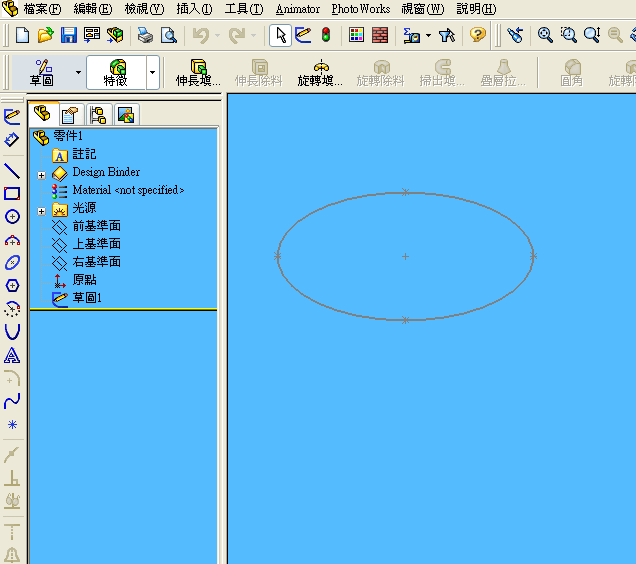Select Material <not specified> item
This screenshot has width=636, height=564.
(x=128, y=190)
